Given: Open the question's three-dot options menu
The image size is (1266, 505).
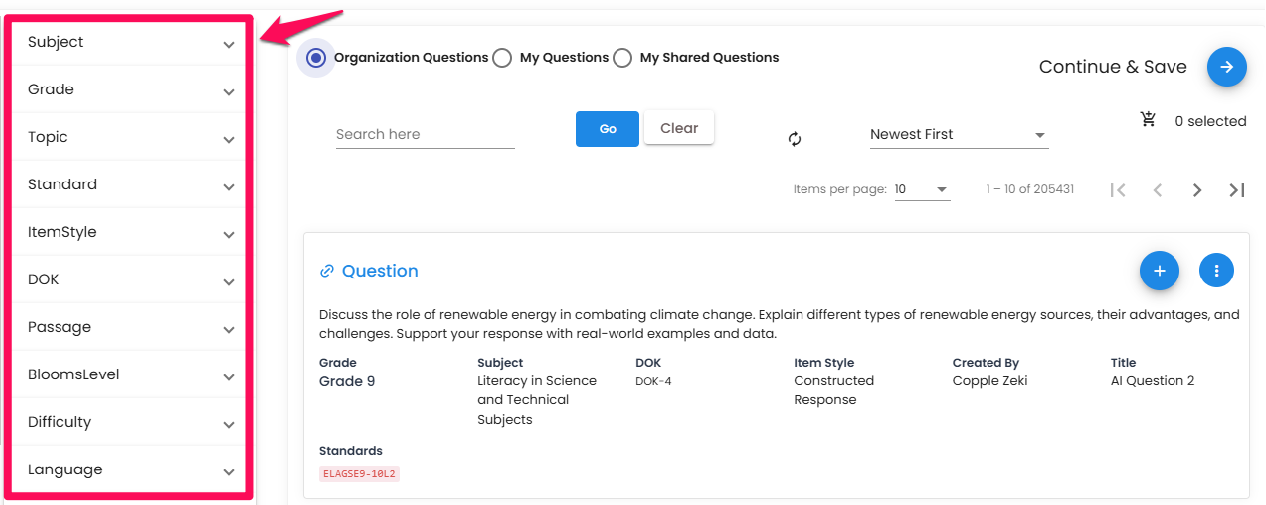Looking at the screenshot, I should click(x=1216, y=270).
